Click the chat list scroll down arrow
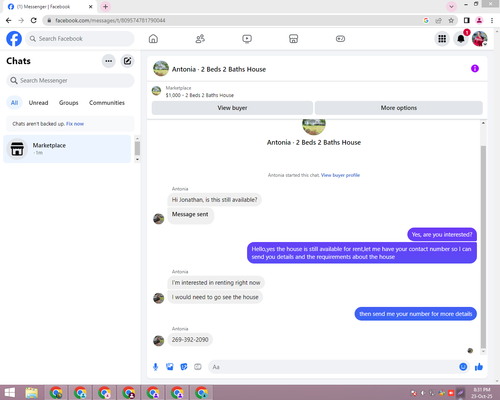Screen dimensions: 500x400 pos(137,160)
